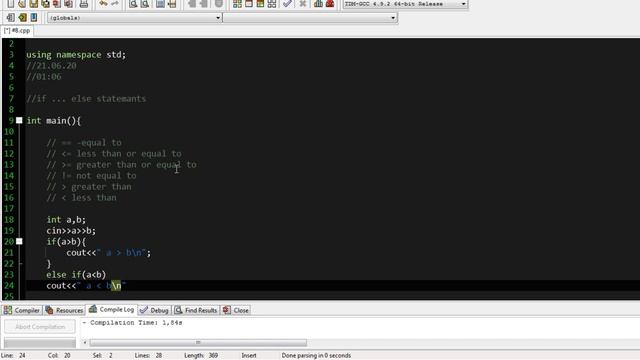Open the Find dialog magnifier icon
640x360 pixels.
(x=133, y=4)
